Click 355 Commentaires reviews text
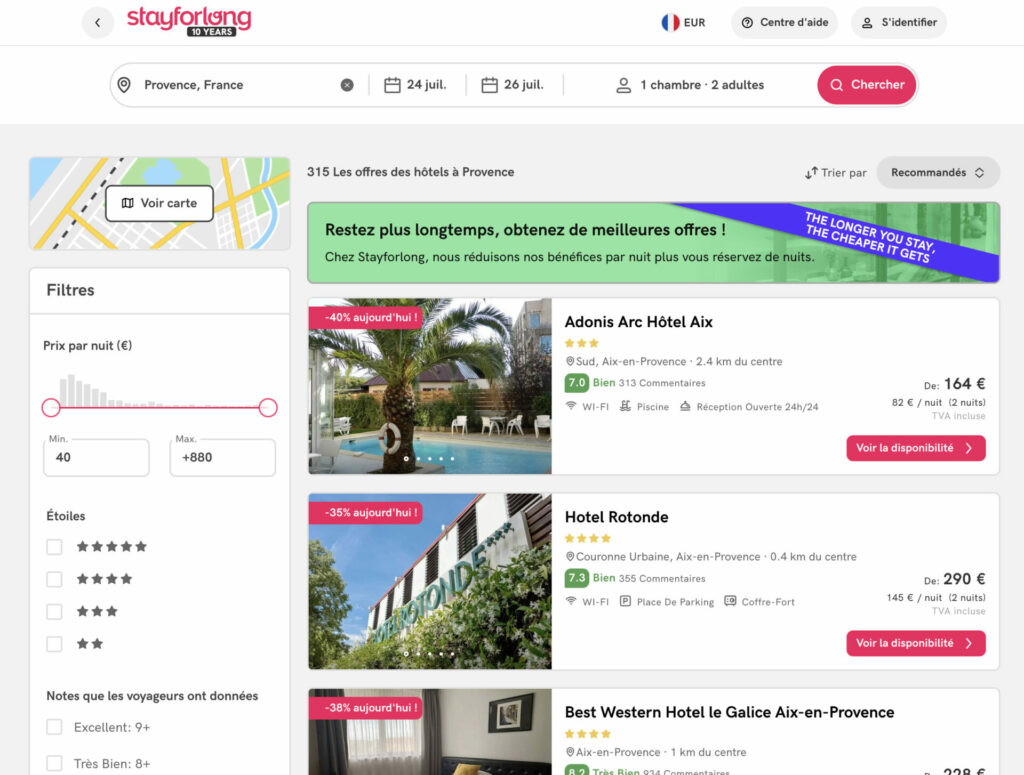Viewport: 1024px width, 775px height. point(662,578)
